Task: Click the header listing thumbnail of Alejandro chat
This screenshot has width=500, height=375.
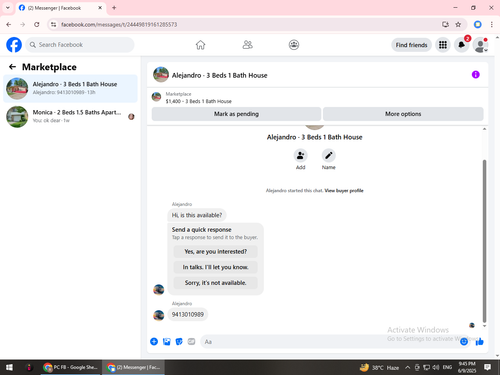Action: [x=161, y=74]
